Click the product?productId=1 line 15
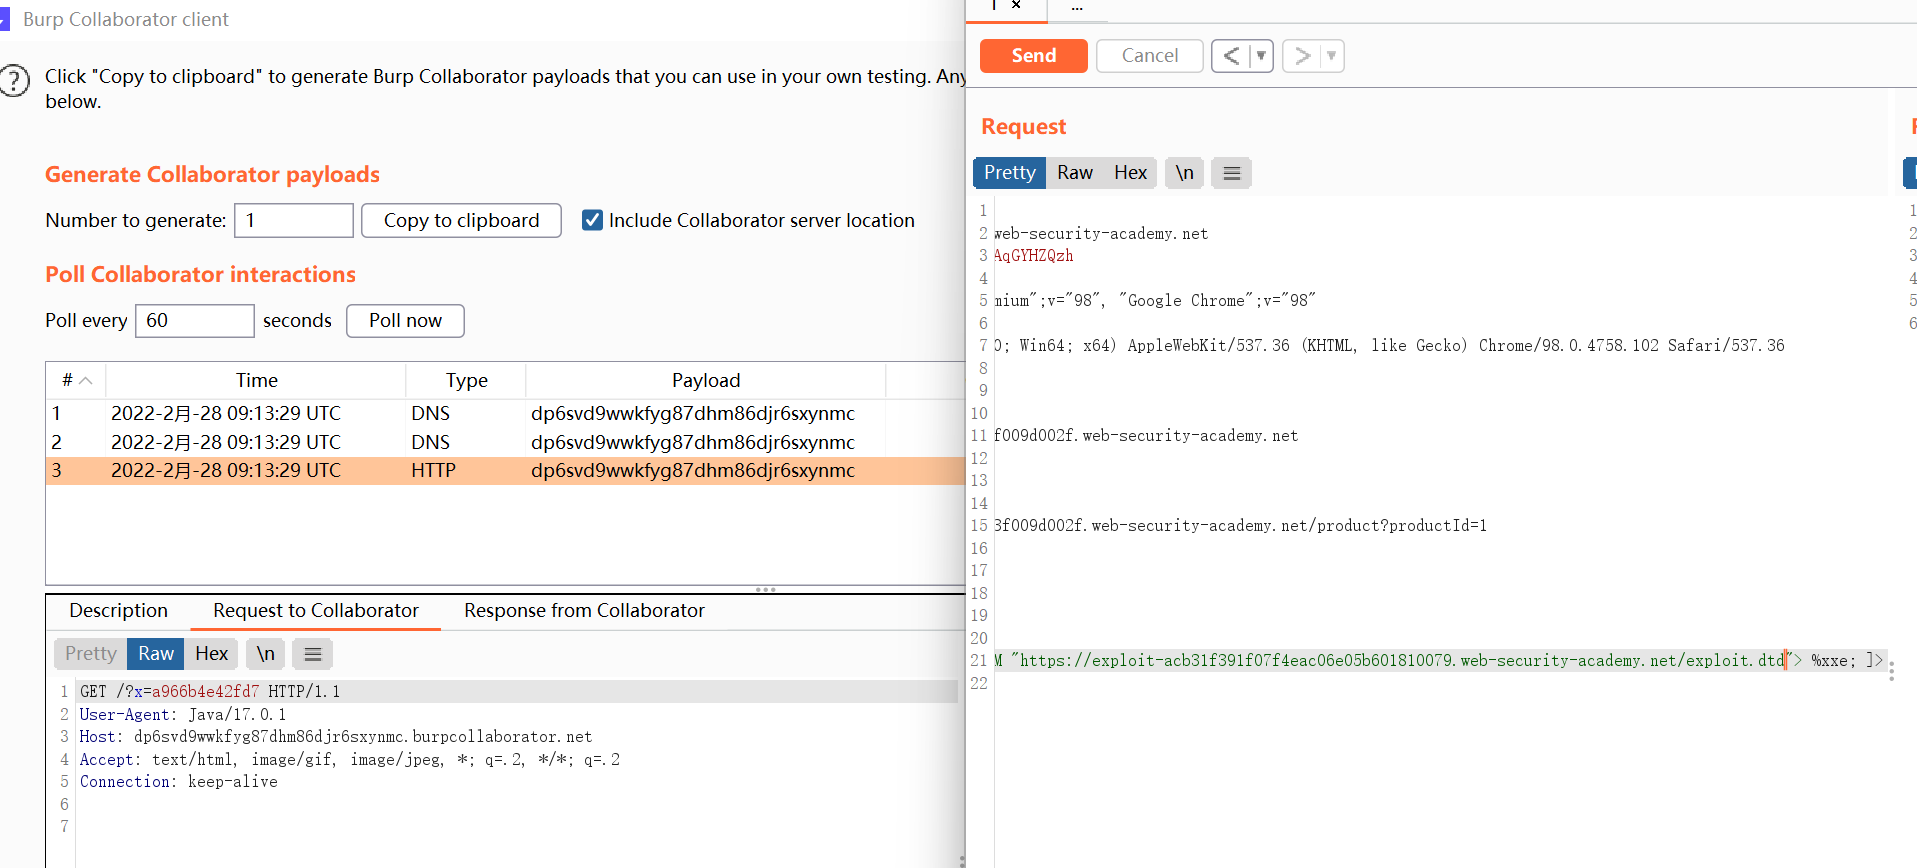The height and width of the screenshot is (868, 1917). (x=1240, y=525)
